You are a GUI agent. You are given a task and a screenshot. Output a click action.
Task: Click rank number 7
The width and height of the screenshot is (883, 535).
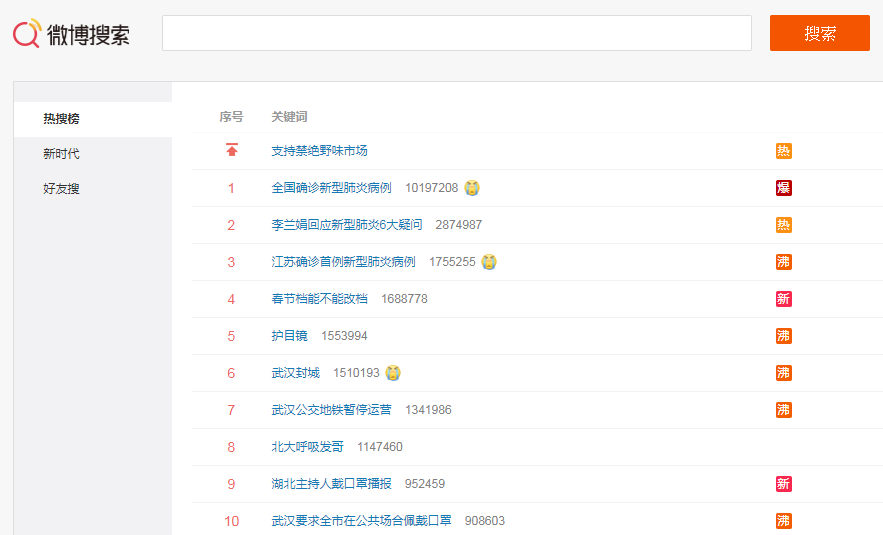[231, 410]
